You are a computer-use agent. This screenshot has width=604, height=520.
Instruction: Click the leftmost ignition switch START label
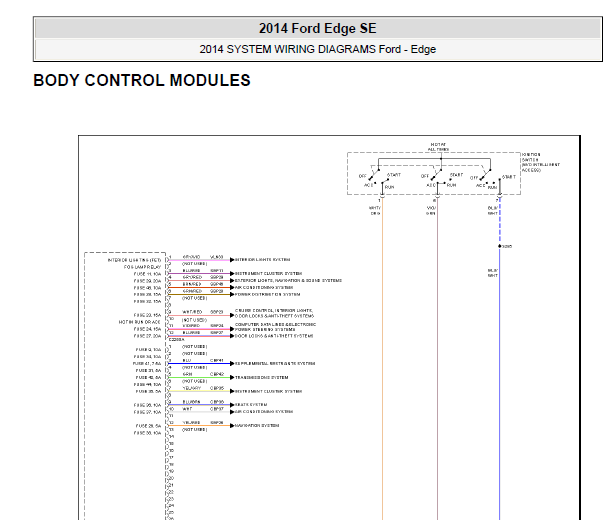pyautogui.click(x=394, y=175)
